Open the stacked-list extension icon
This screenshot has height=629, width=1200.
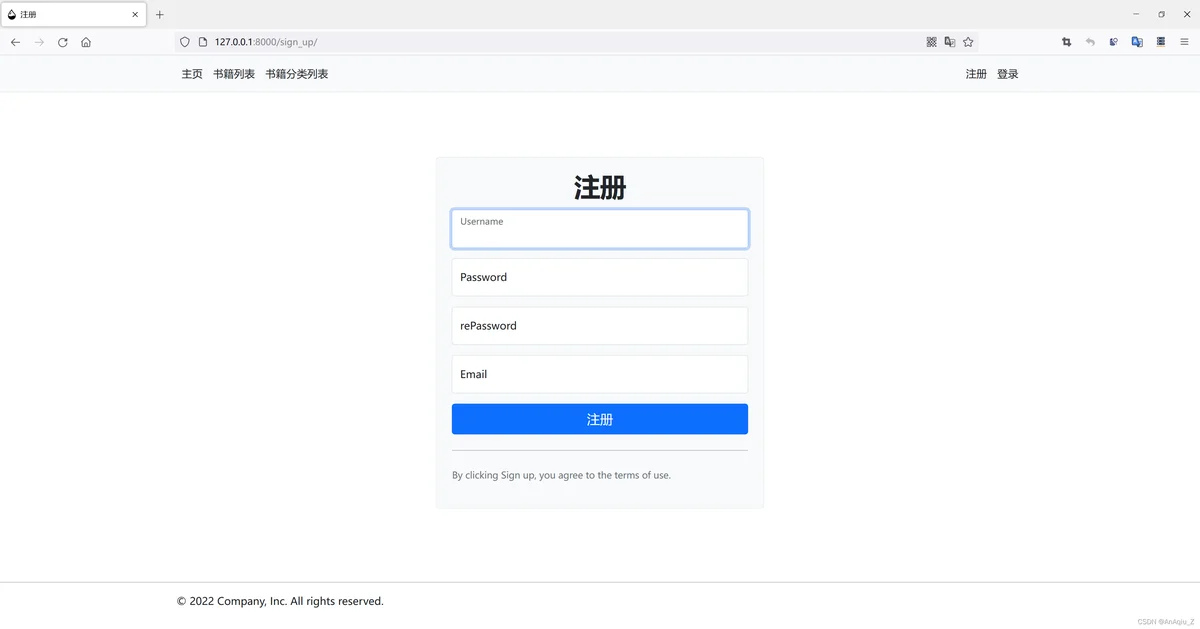tap(1161, 42)
